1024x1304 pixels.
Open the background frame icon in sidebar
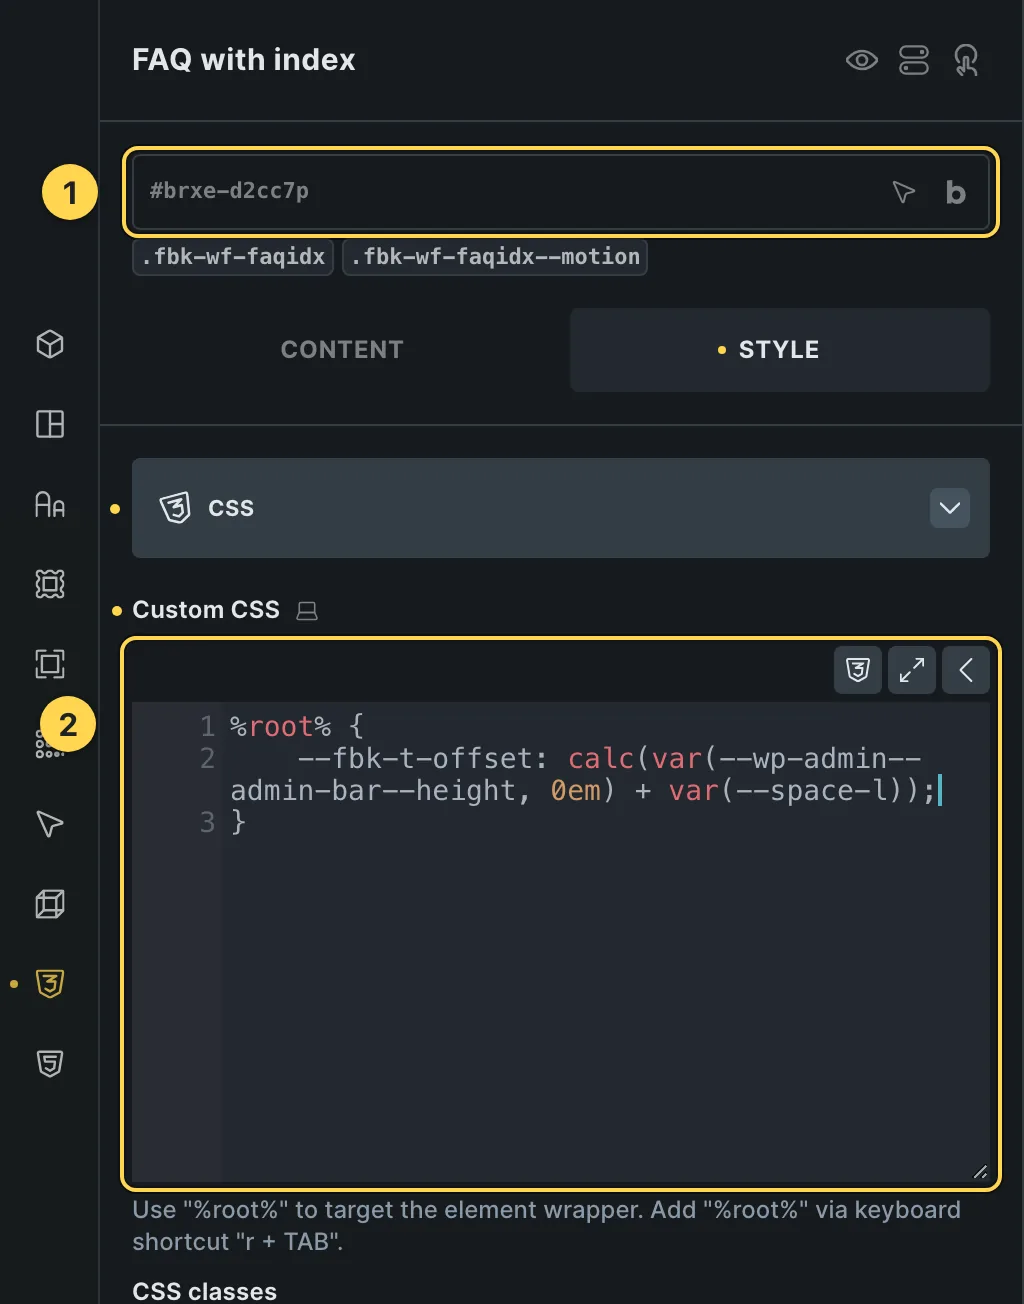tap(50, 584)
